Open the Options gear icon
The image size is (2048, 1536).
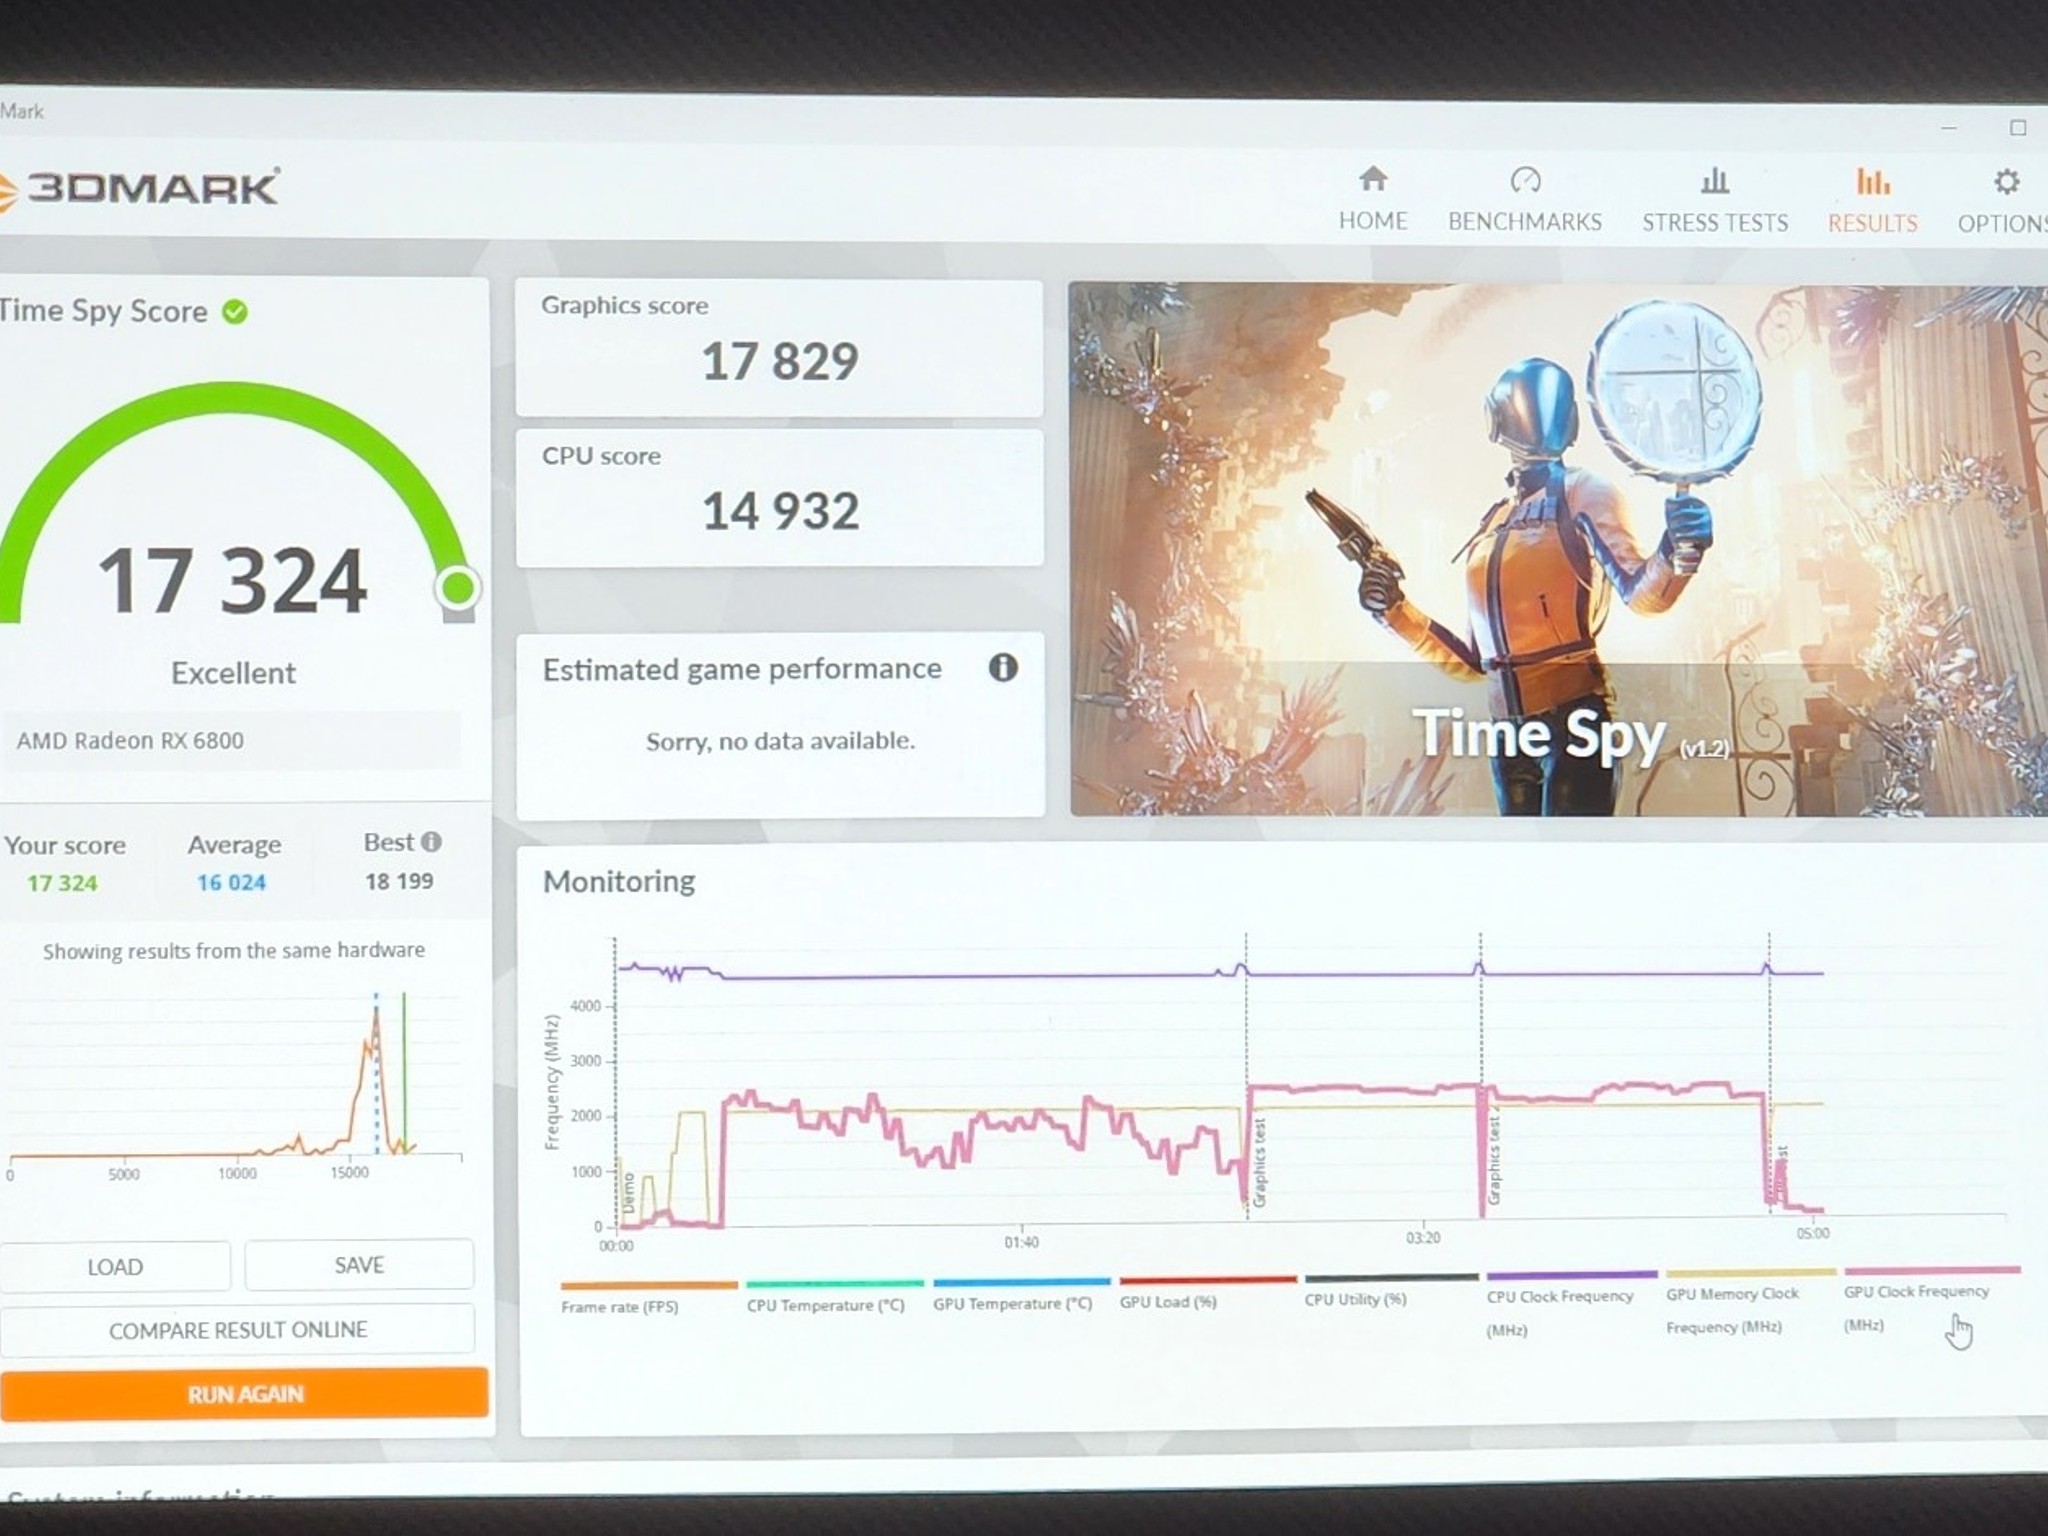[x=2006, y=182]
